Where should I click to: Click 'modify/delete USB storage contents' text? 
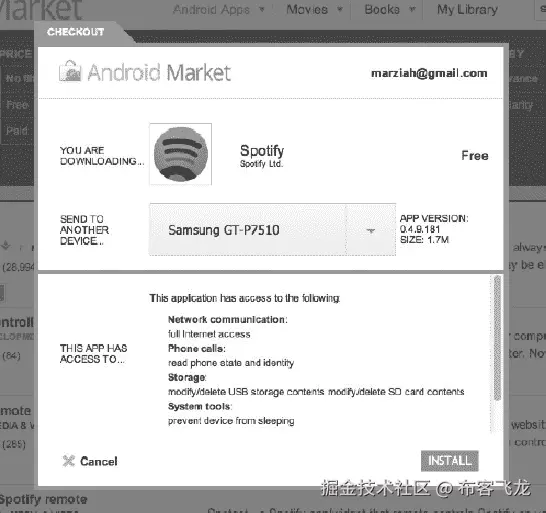[x=246, y=392]
